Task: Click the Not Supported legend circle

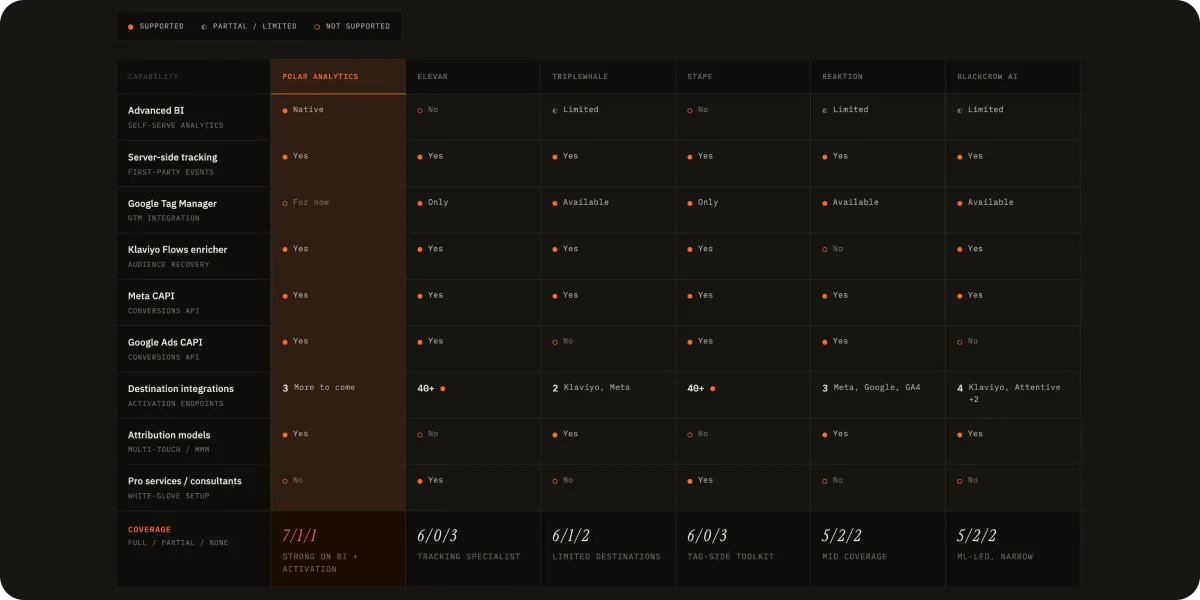Action: (318, 27)
